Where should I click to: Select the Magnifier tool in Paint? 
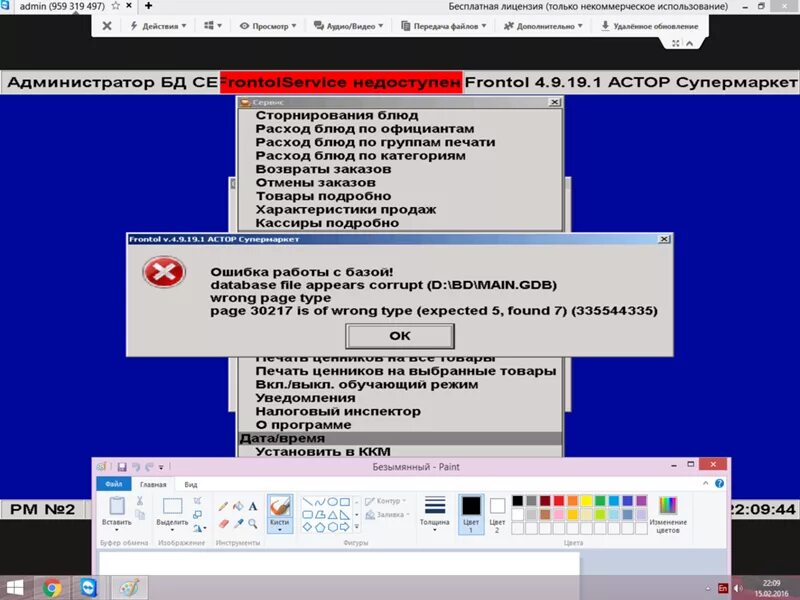[253, 523]
